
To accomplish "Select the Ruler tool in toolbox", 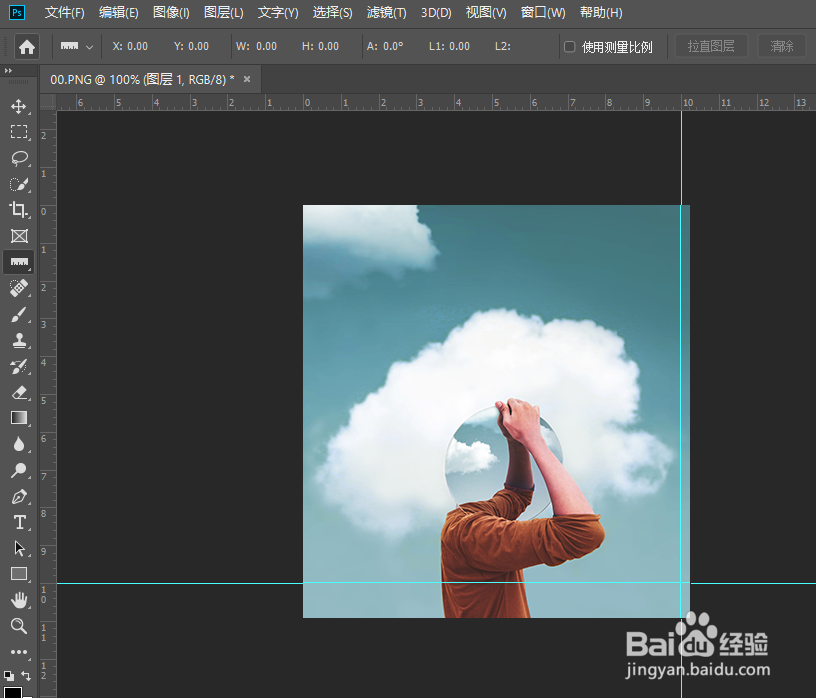I will coord(19,262).
